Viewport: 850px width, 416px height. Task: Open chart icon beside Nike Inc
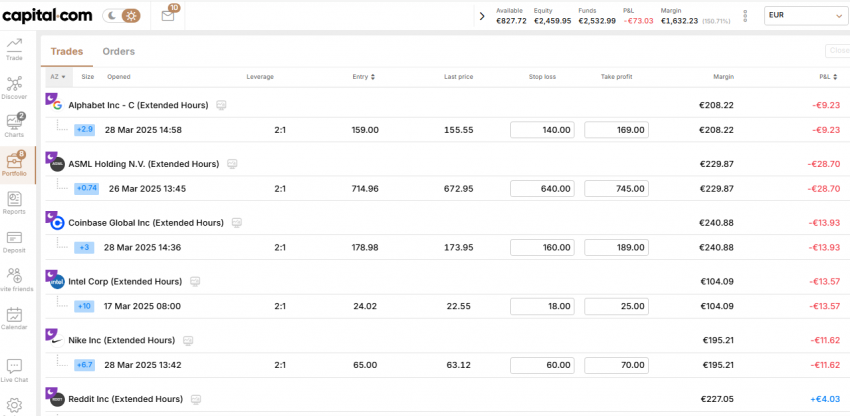pyautogui.click(x=188, y=340)
